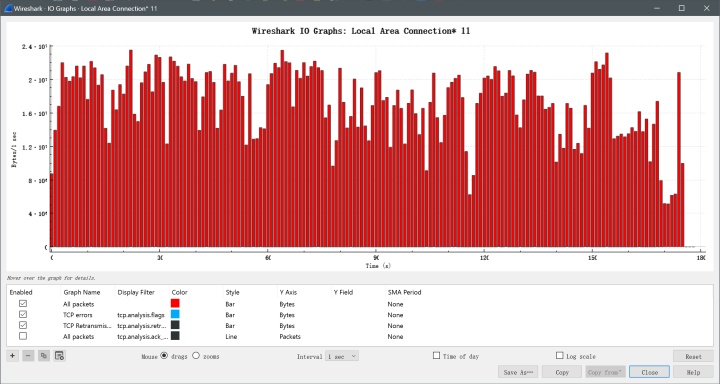Select mouse drags radio button
720x384 pixels.
click(164, 356)
